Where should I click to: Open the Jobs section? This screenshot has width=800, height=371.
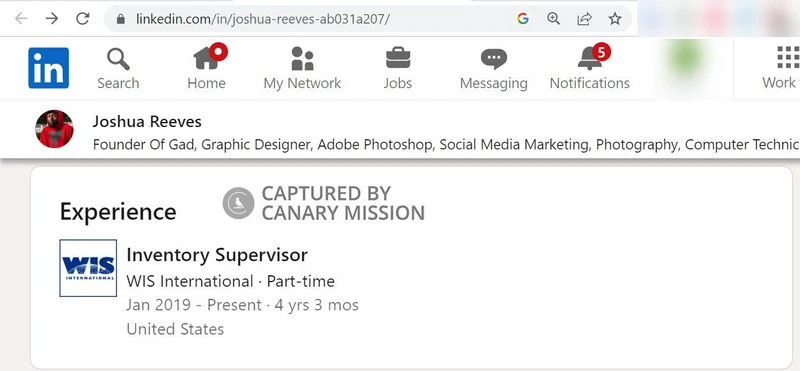click(398, 69)
